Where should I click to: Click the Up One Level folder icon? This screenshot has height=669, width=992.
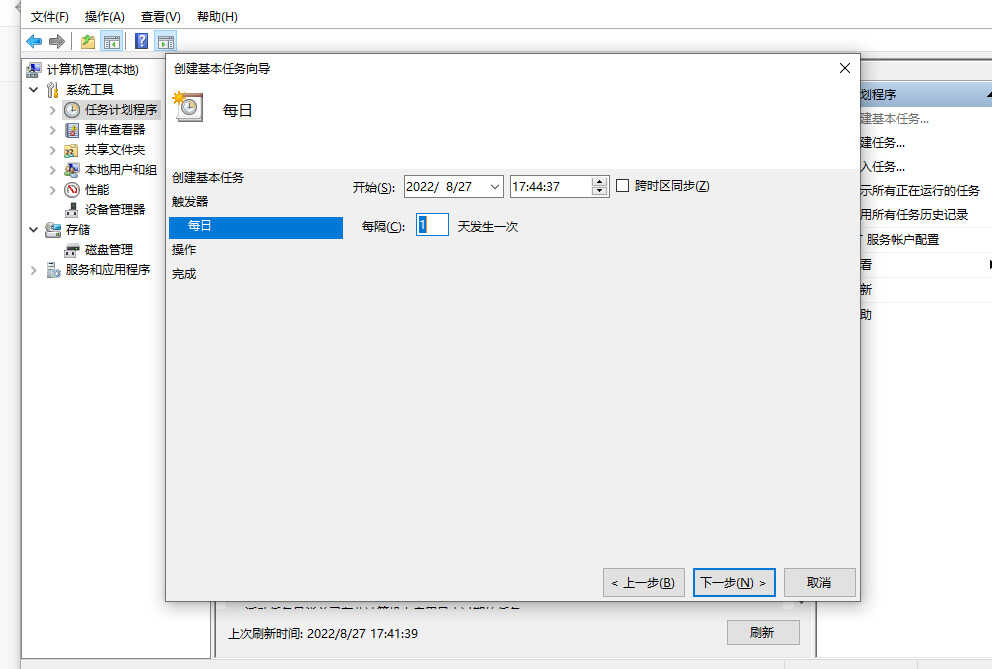pyautogui.click(x=88, y=42)
